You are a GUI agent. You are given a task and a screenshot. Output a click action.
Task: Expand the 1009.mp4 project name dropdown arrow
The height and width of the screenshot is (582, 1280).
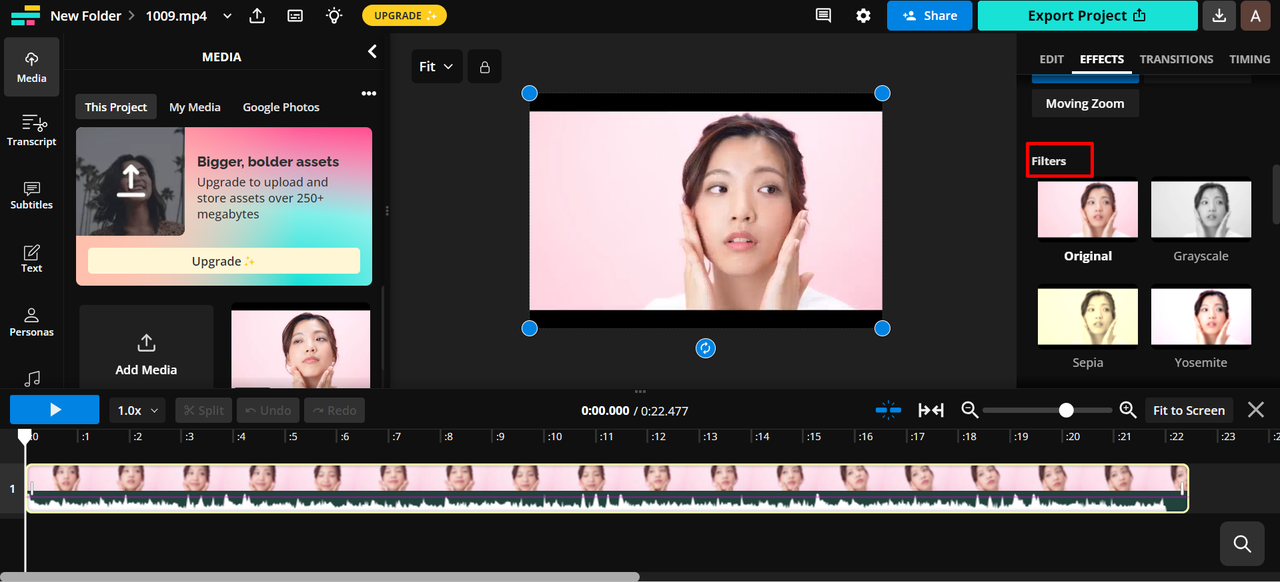[x=227, y=16]
